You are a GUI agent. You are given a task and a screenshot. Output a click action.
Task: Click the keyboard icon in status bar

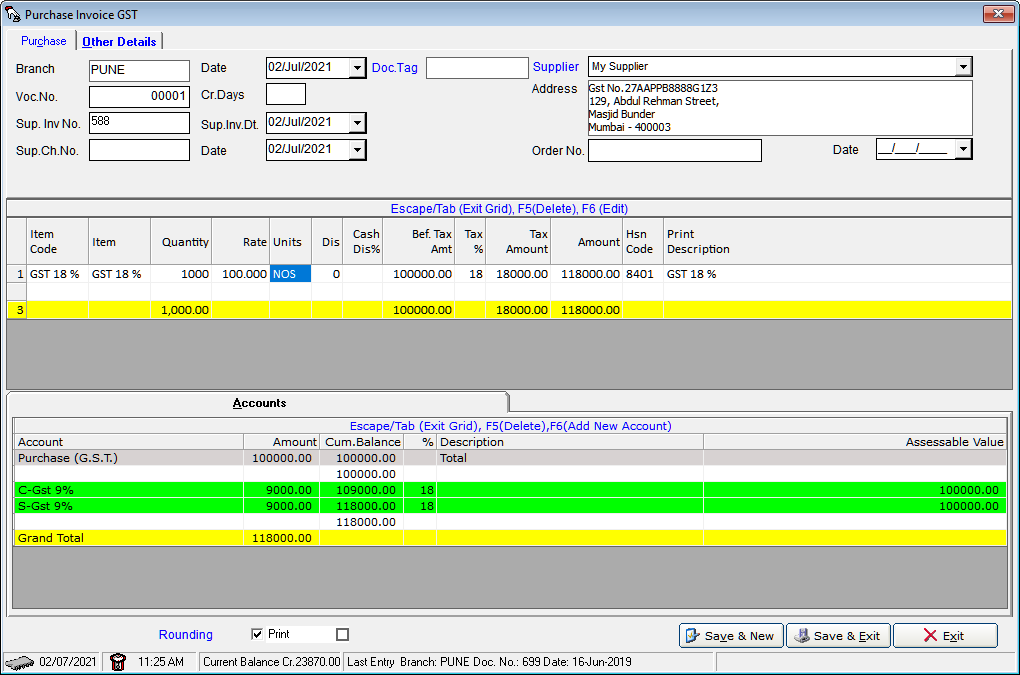coord(19,662)
